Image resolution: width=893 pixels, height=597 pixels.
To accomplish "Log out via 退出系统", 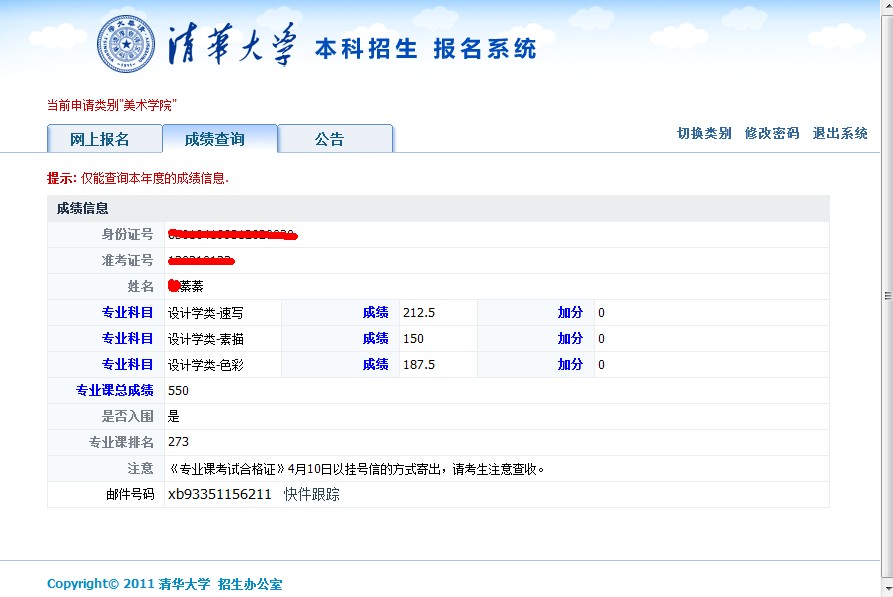I will [840, 133].
